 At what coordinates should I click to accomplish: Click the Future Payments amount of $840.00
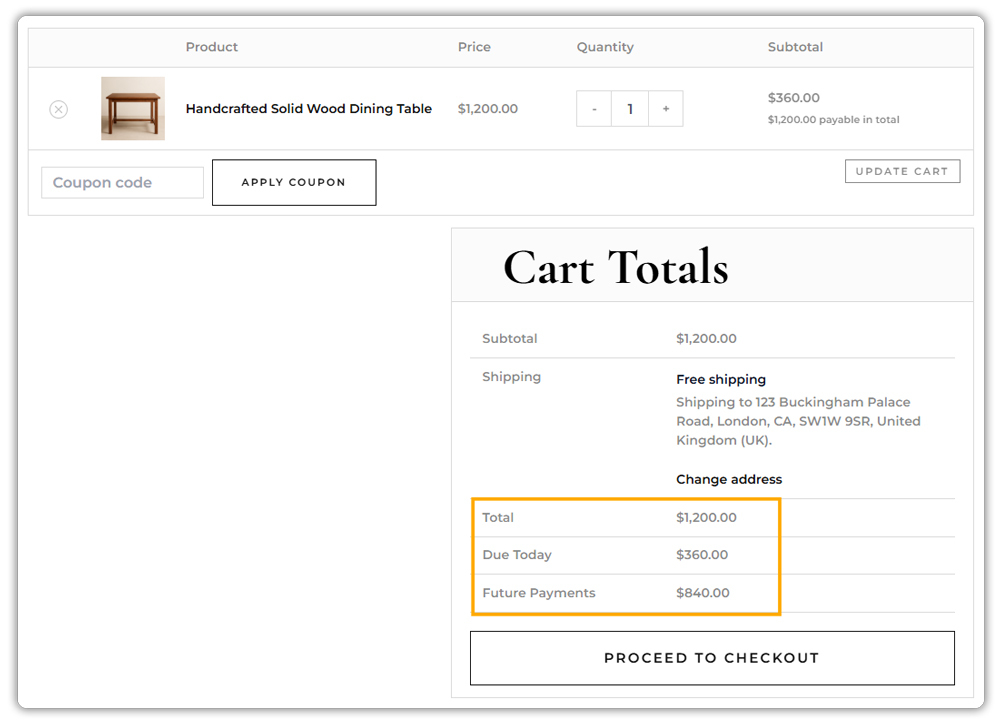pyautogui.click(x=703, y=592)
